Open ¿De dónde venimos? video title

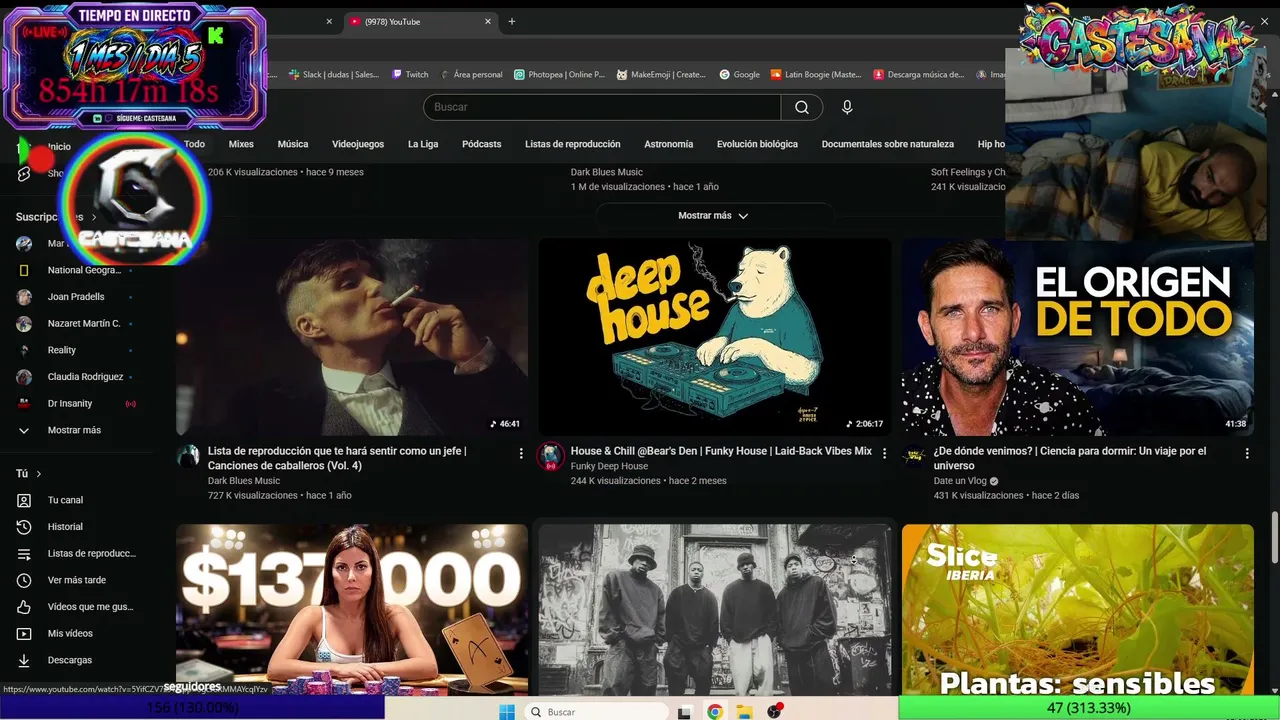point(1070,458)
